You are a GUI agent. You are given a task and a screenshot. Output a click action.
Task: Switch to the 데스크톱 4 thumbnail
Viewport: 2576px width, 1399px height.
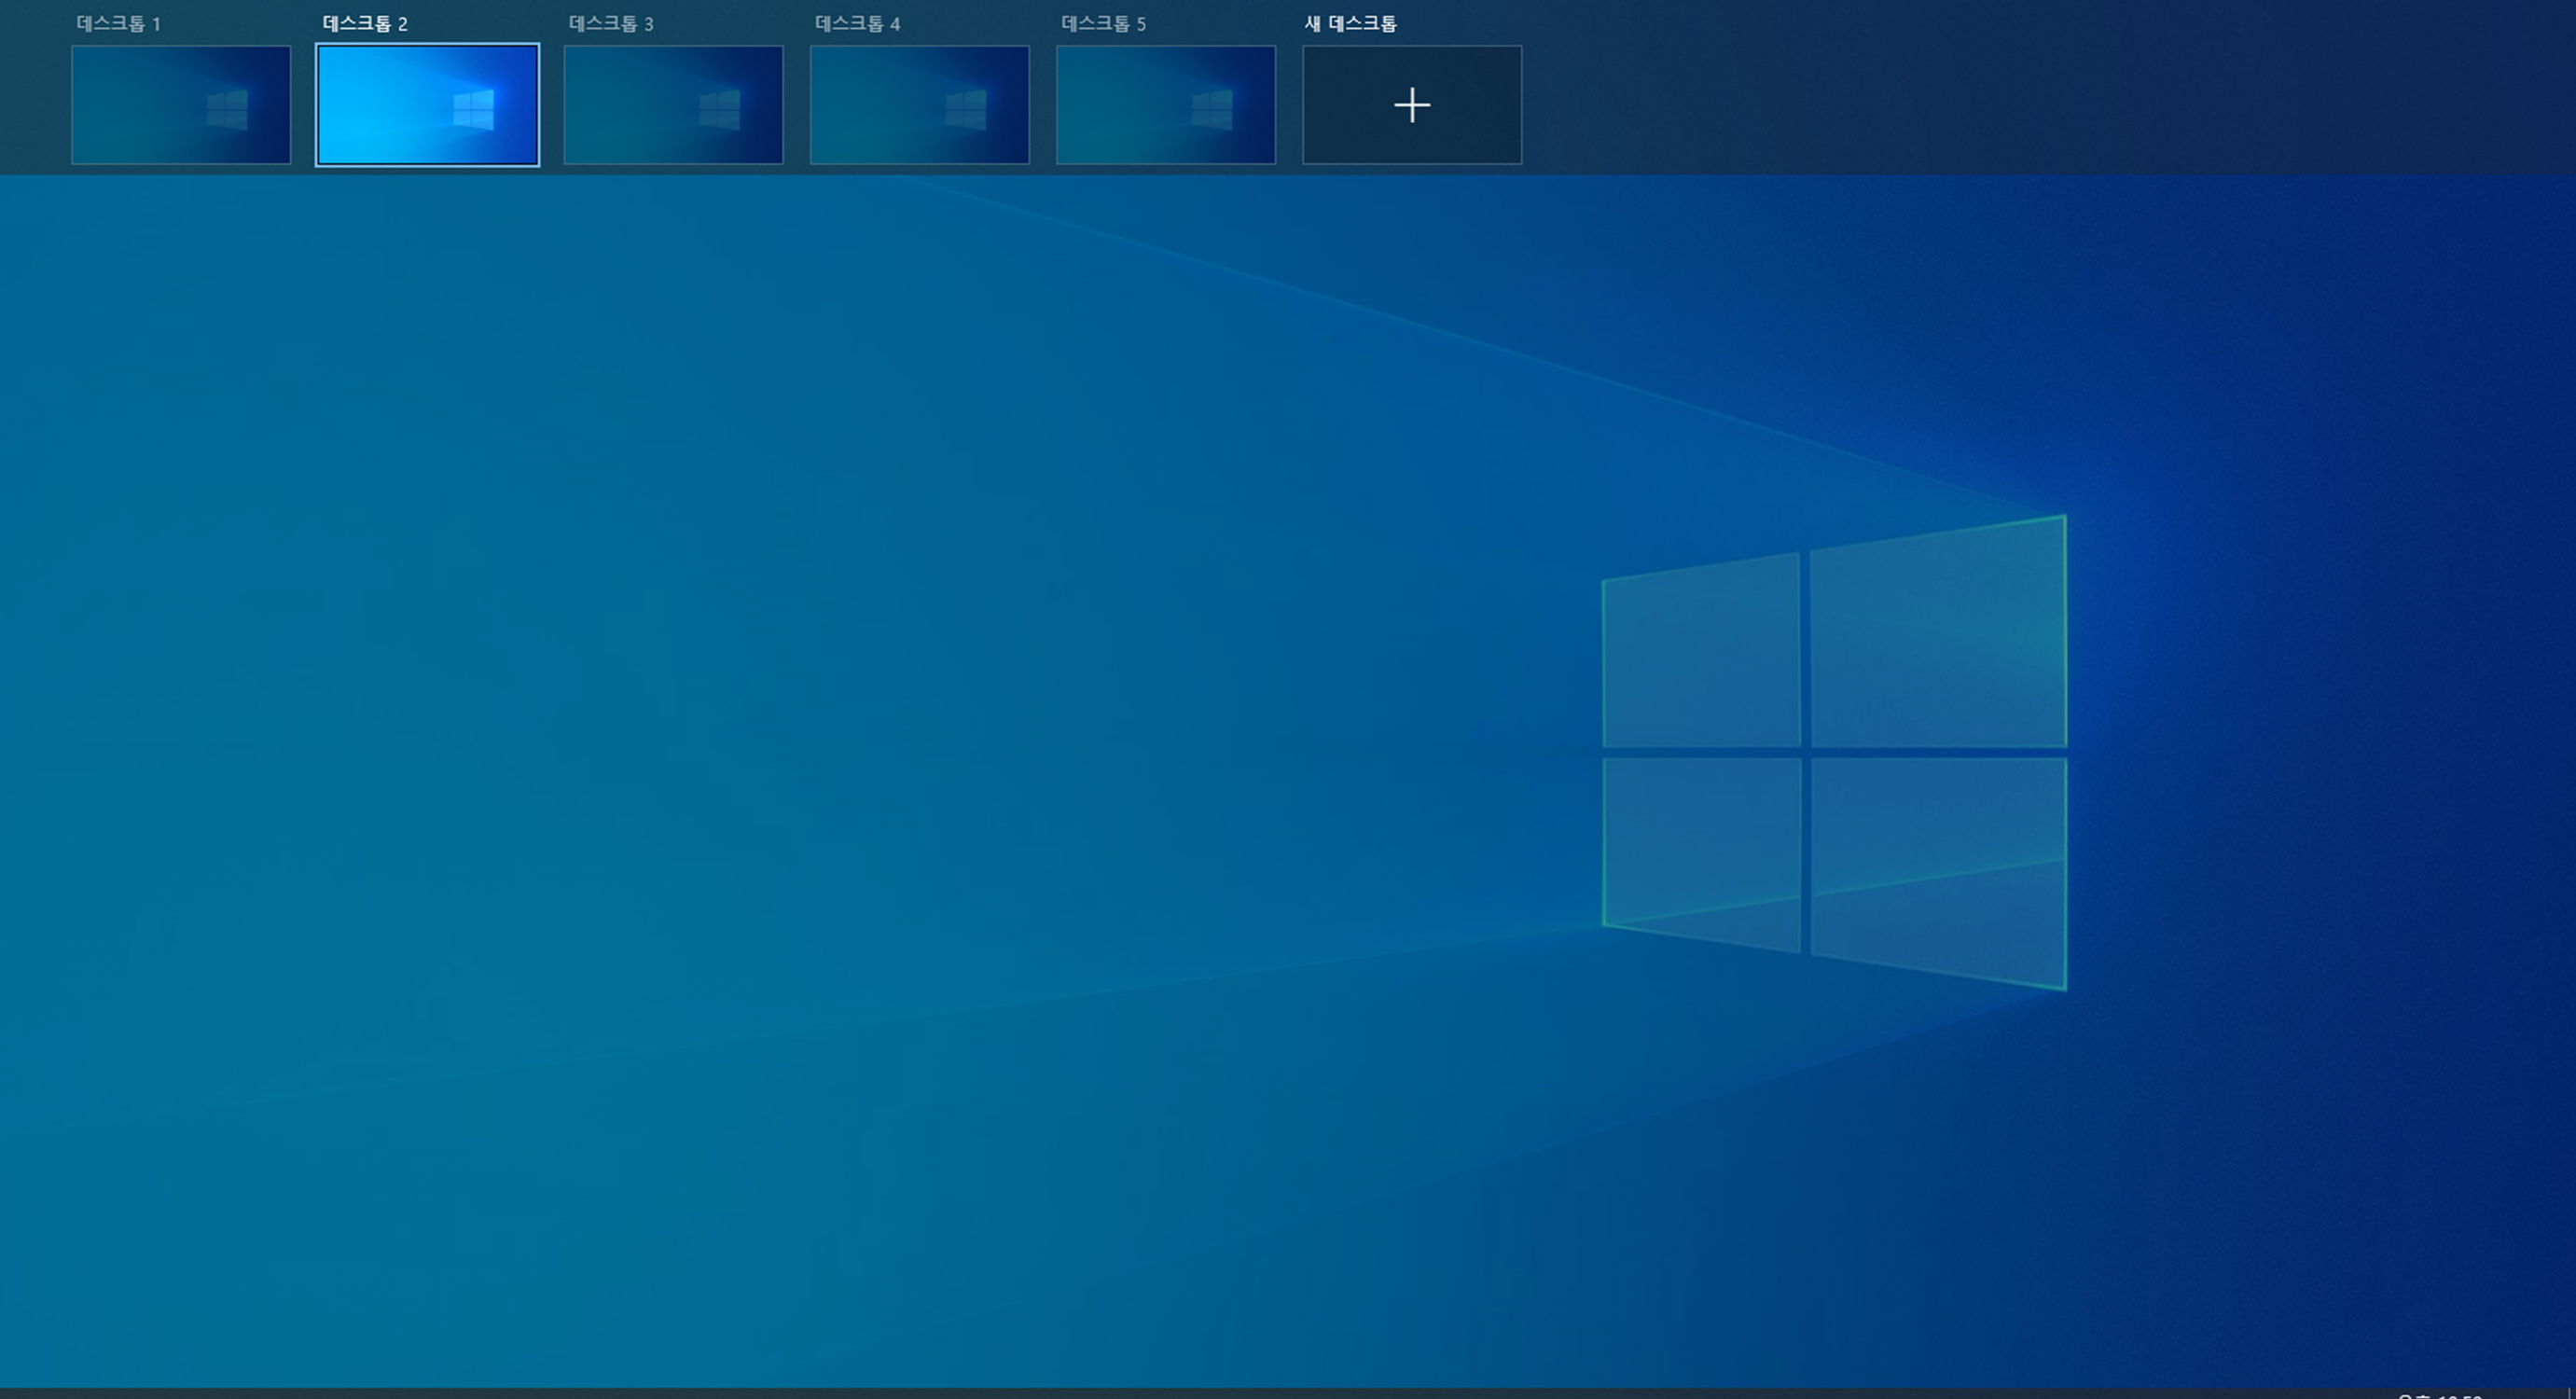point(919,105)
